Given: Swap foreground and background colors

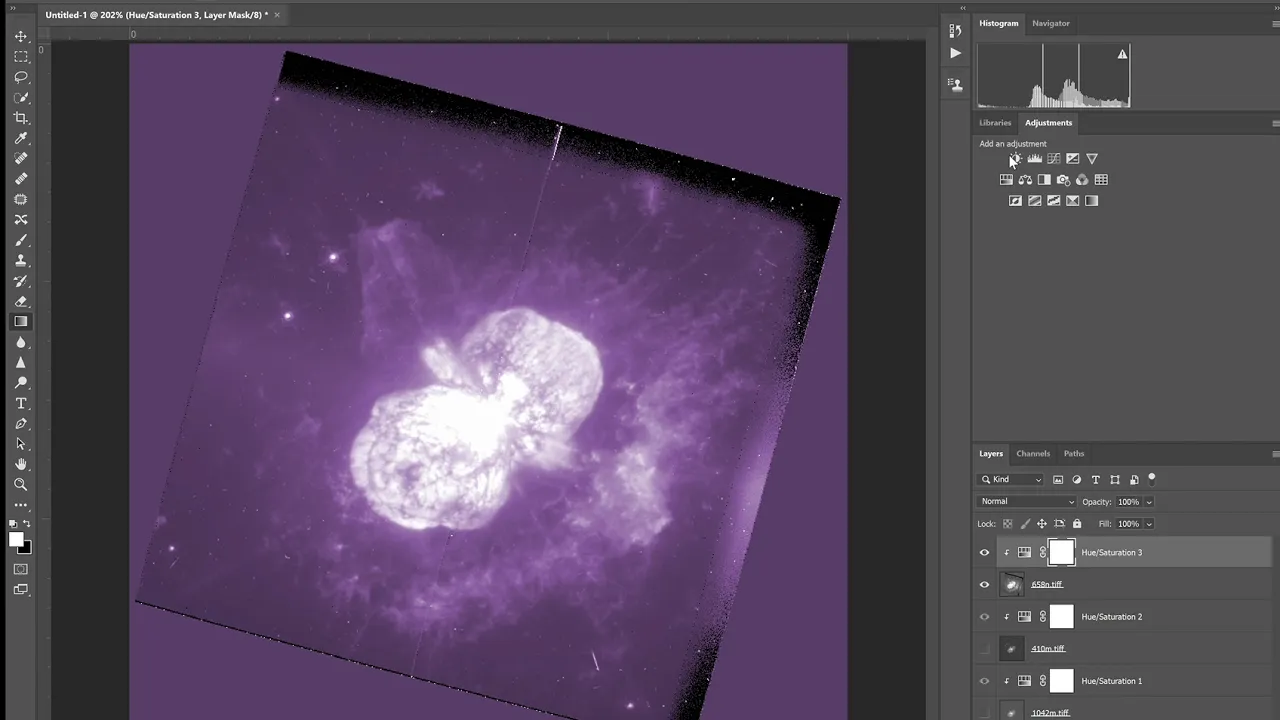Looking at the screenshot, I should coord(27,524).
